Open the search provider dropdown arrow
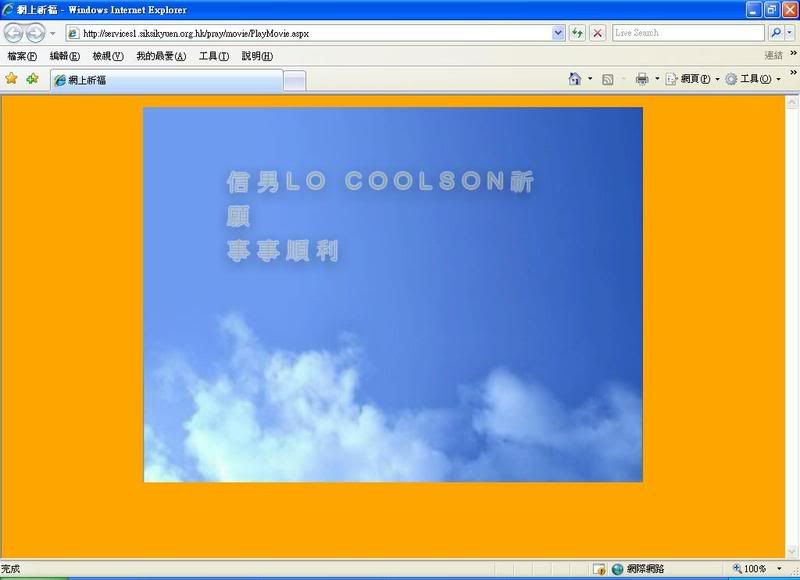 click(x=791, y=33)
